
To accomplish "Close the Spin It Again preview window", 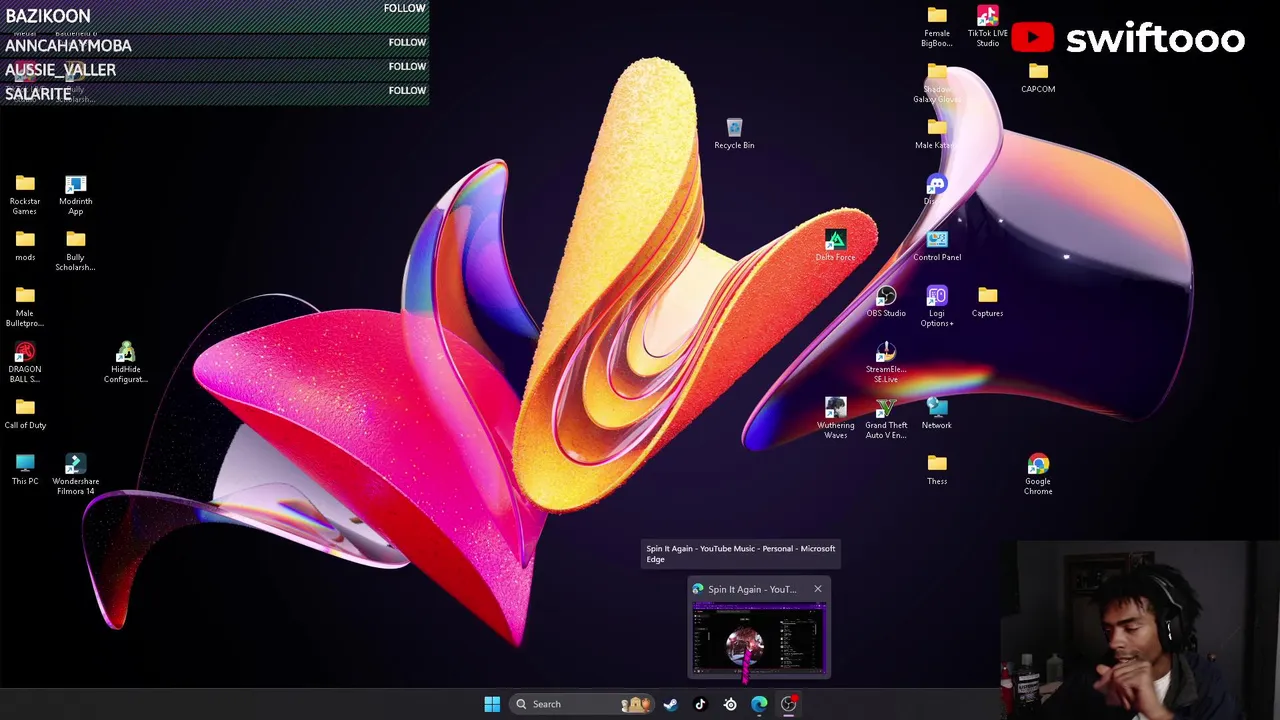I will (x=818, y=589).
